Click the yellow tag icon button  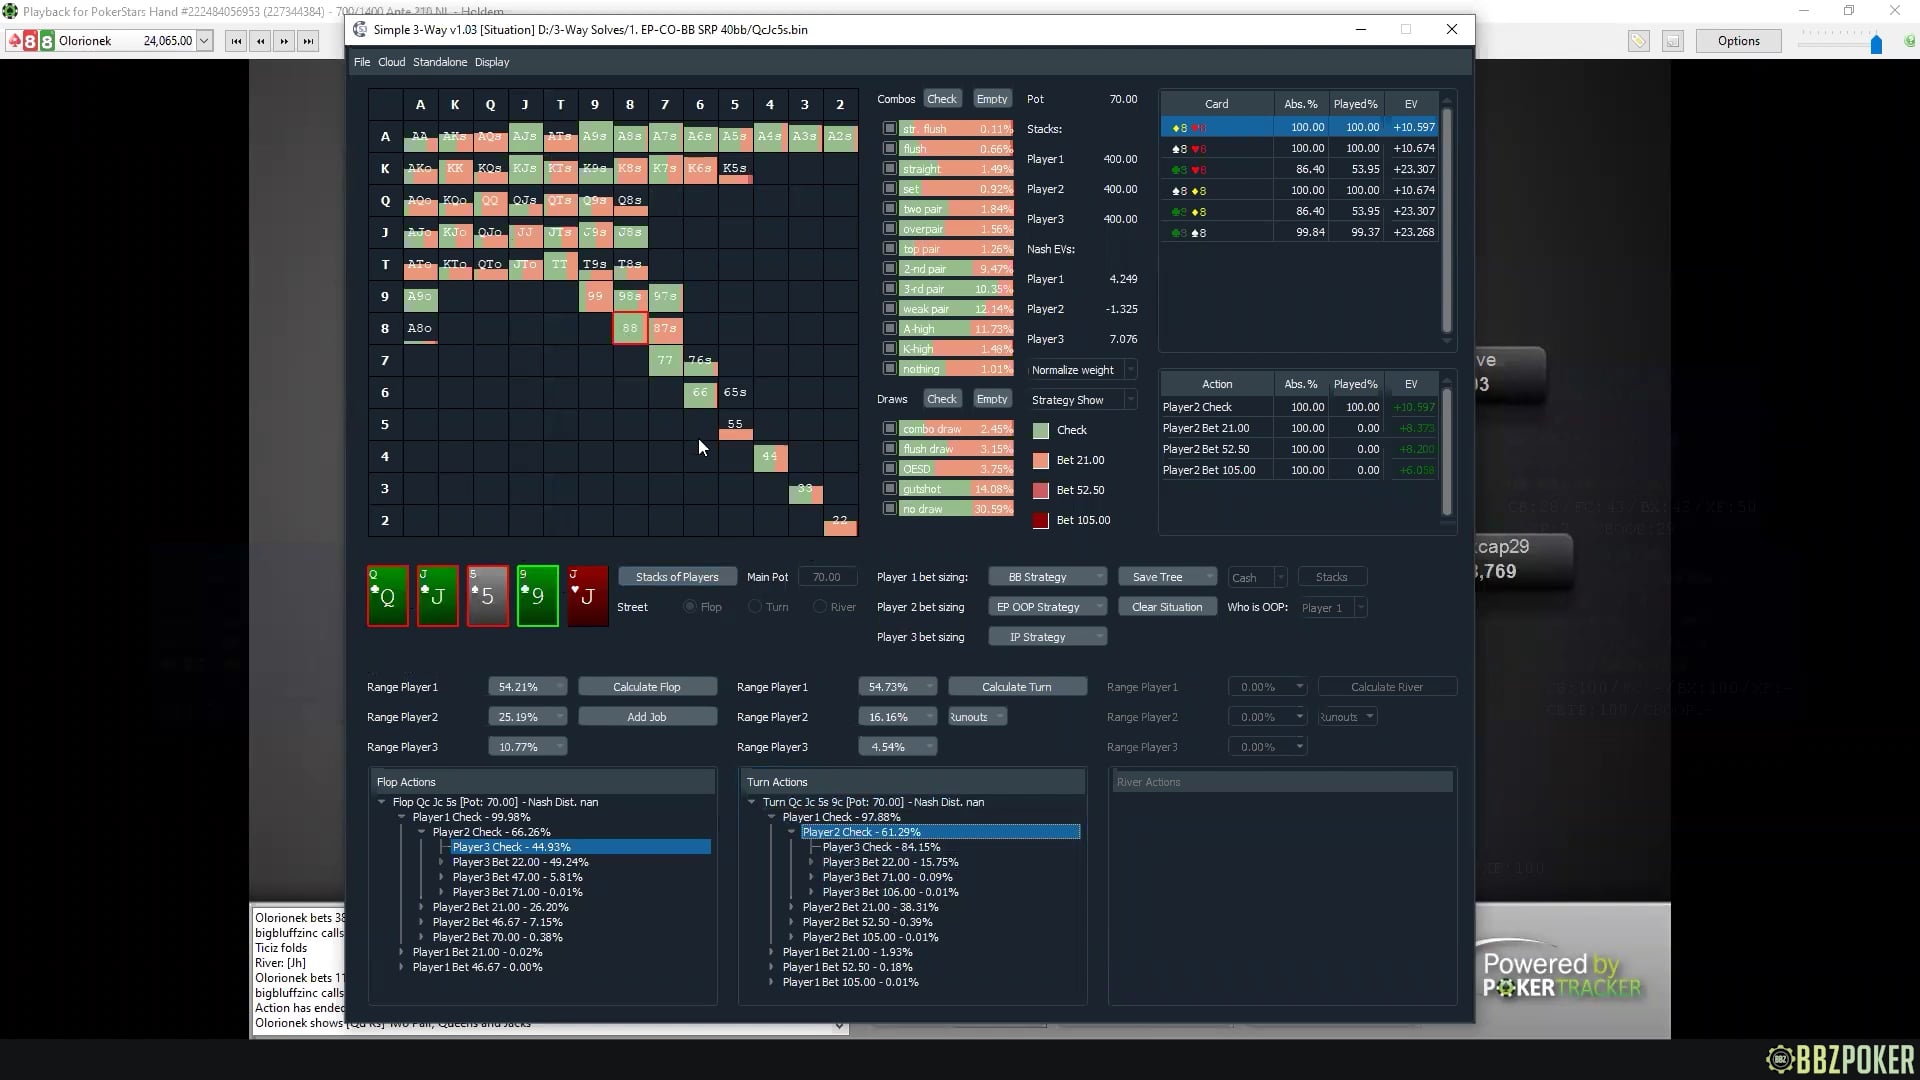pos(1638,41)
